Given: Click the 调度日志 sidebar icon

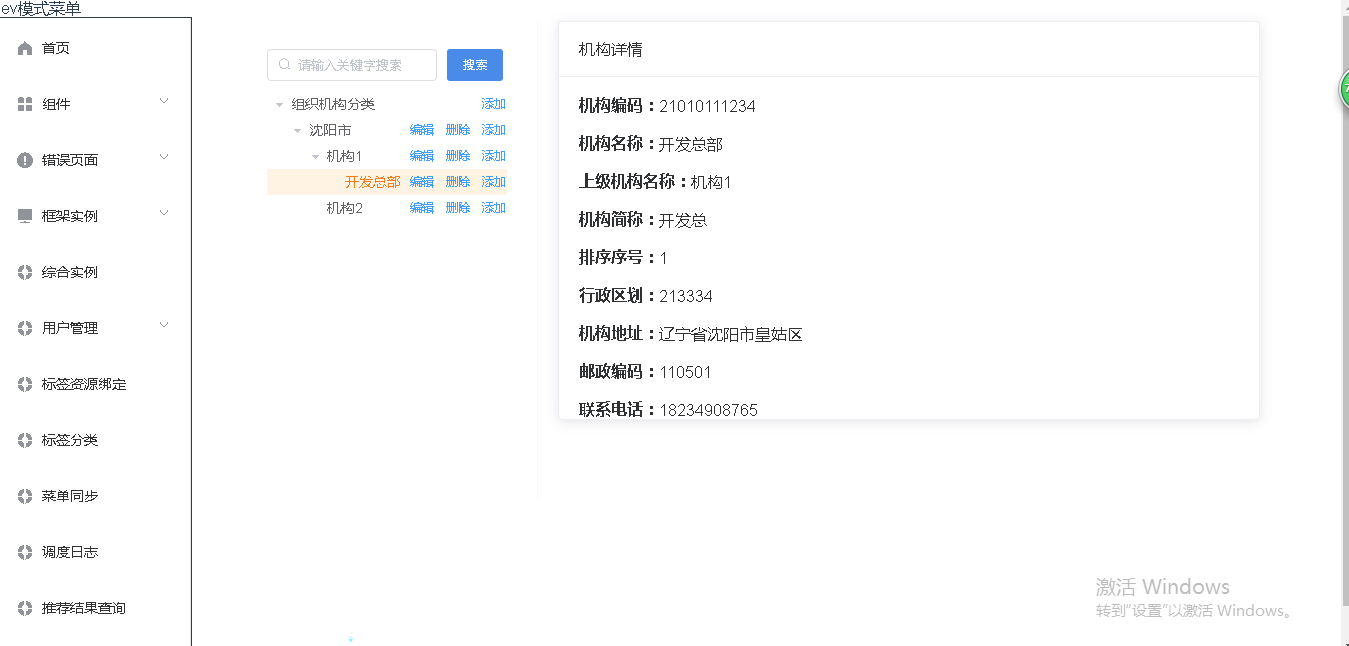Looking at the screenshot, I should [x=24, y=551].
